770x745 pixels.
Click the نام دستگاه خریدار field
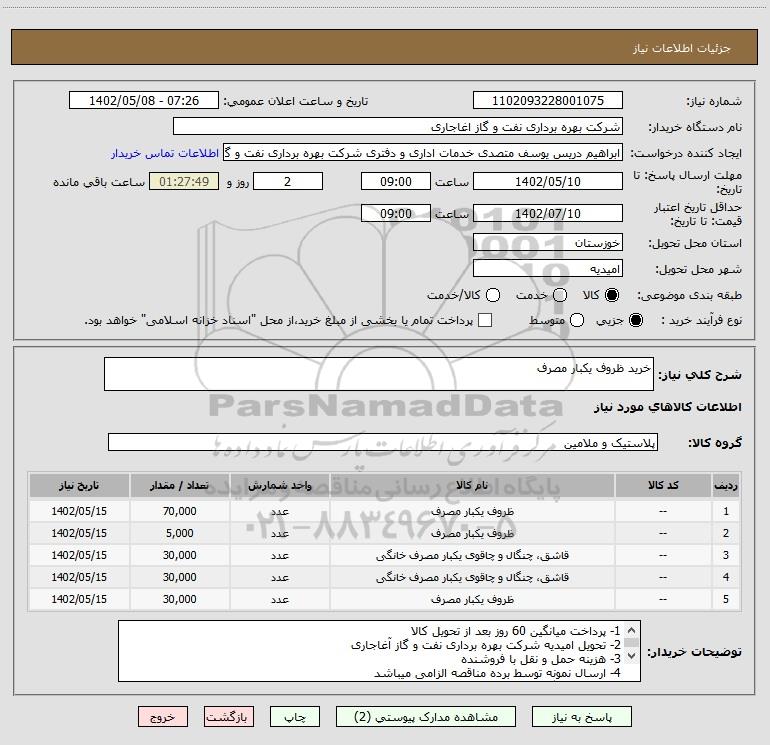(398, 126)
